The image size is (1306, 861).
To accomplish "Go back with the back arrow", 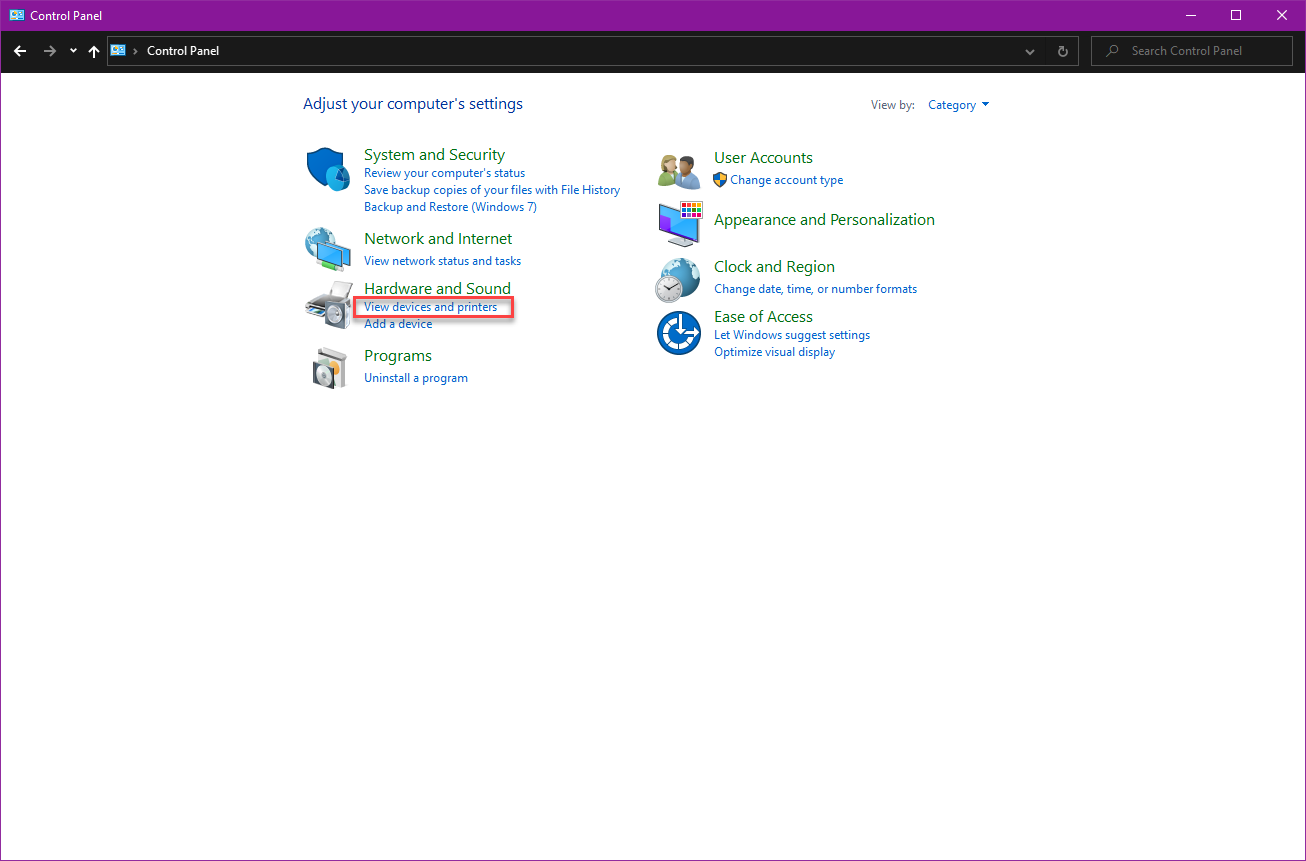I will (x=20, y=51).
